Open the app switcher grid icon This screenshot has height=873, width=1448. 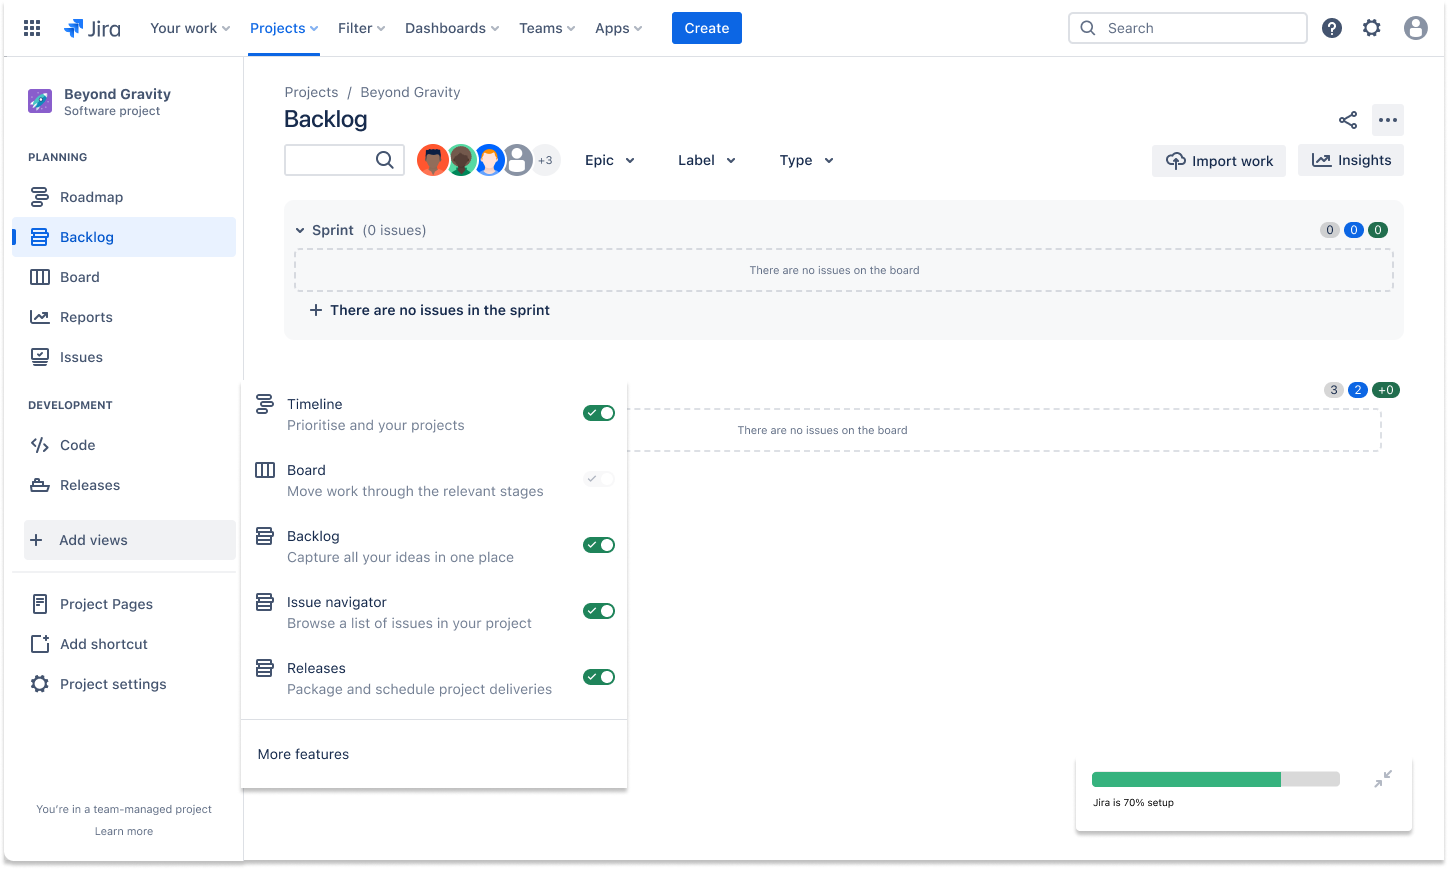[32, 28]
